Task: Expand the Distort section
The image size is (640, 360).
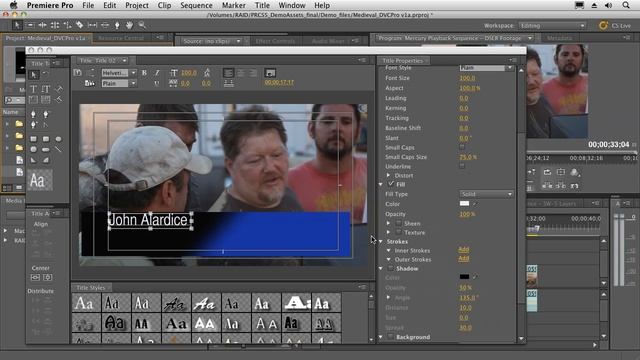Action: (389, 175)
